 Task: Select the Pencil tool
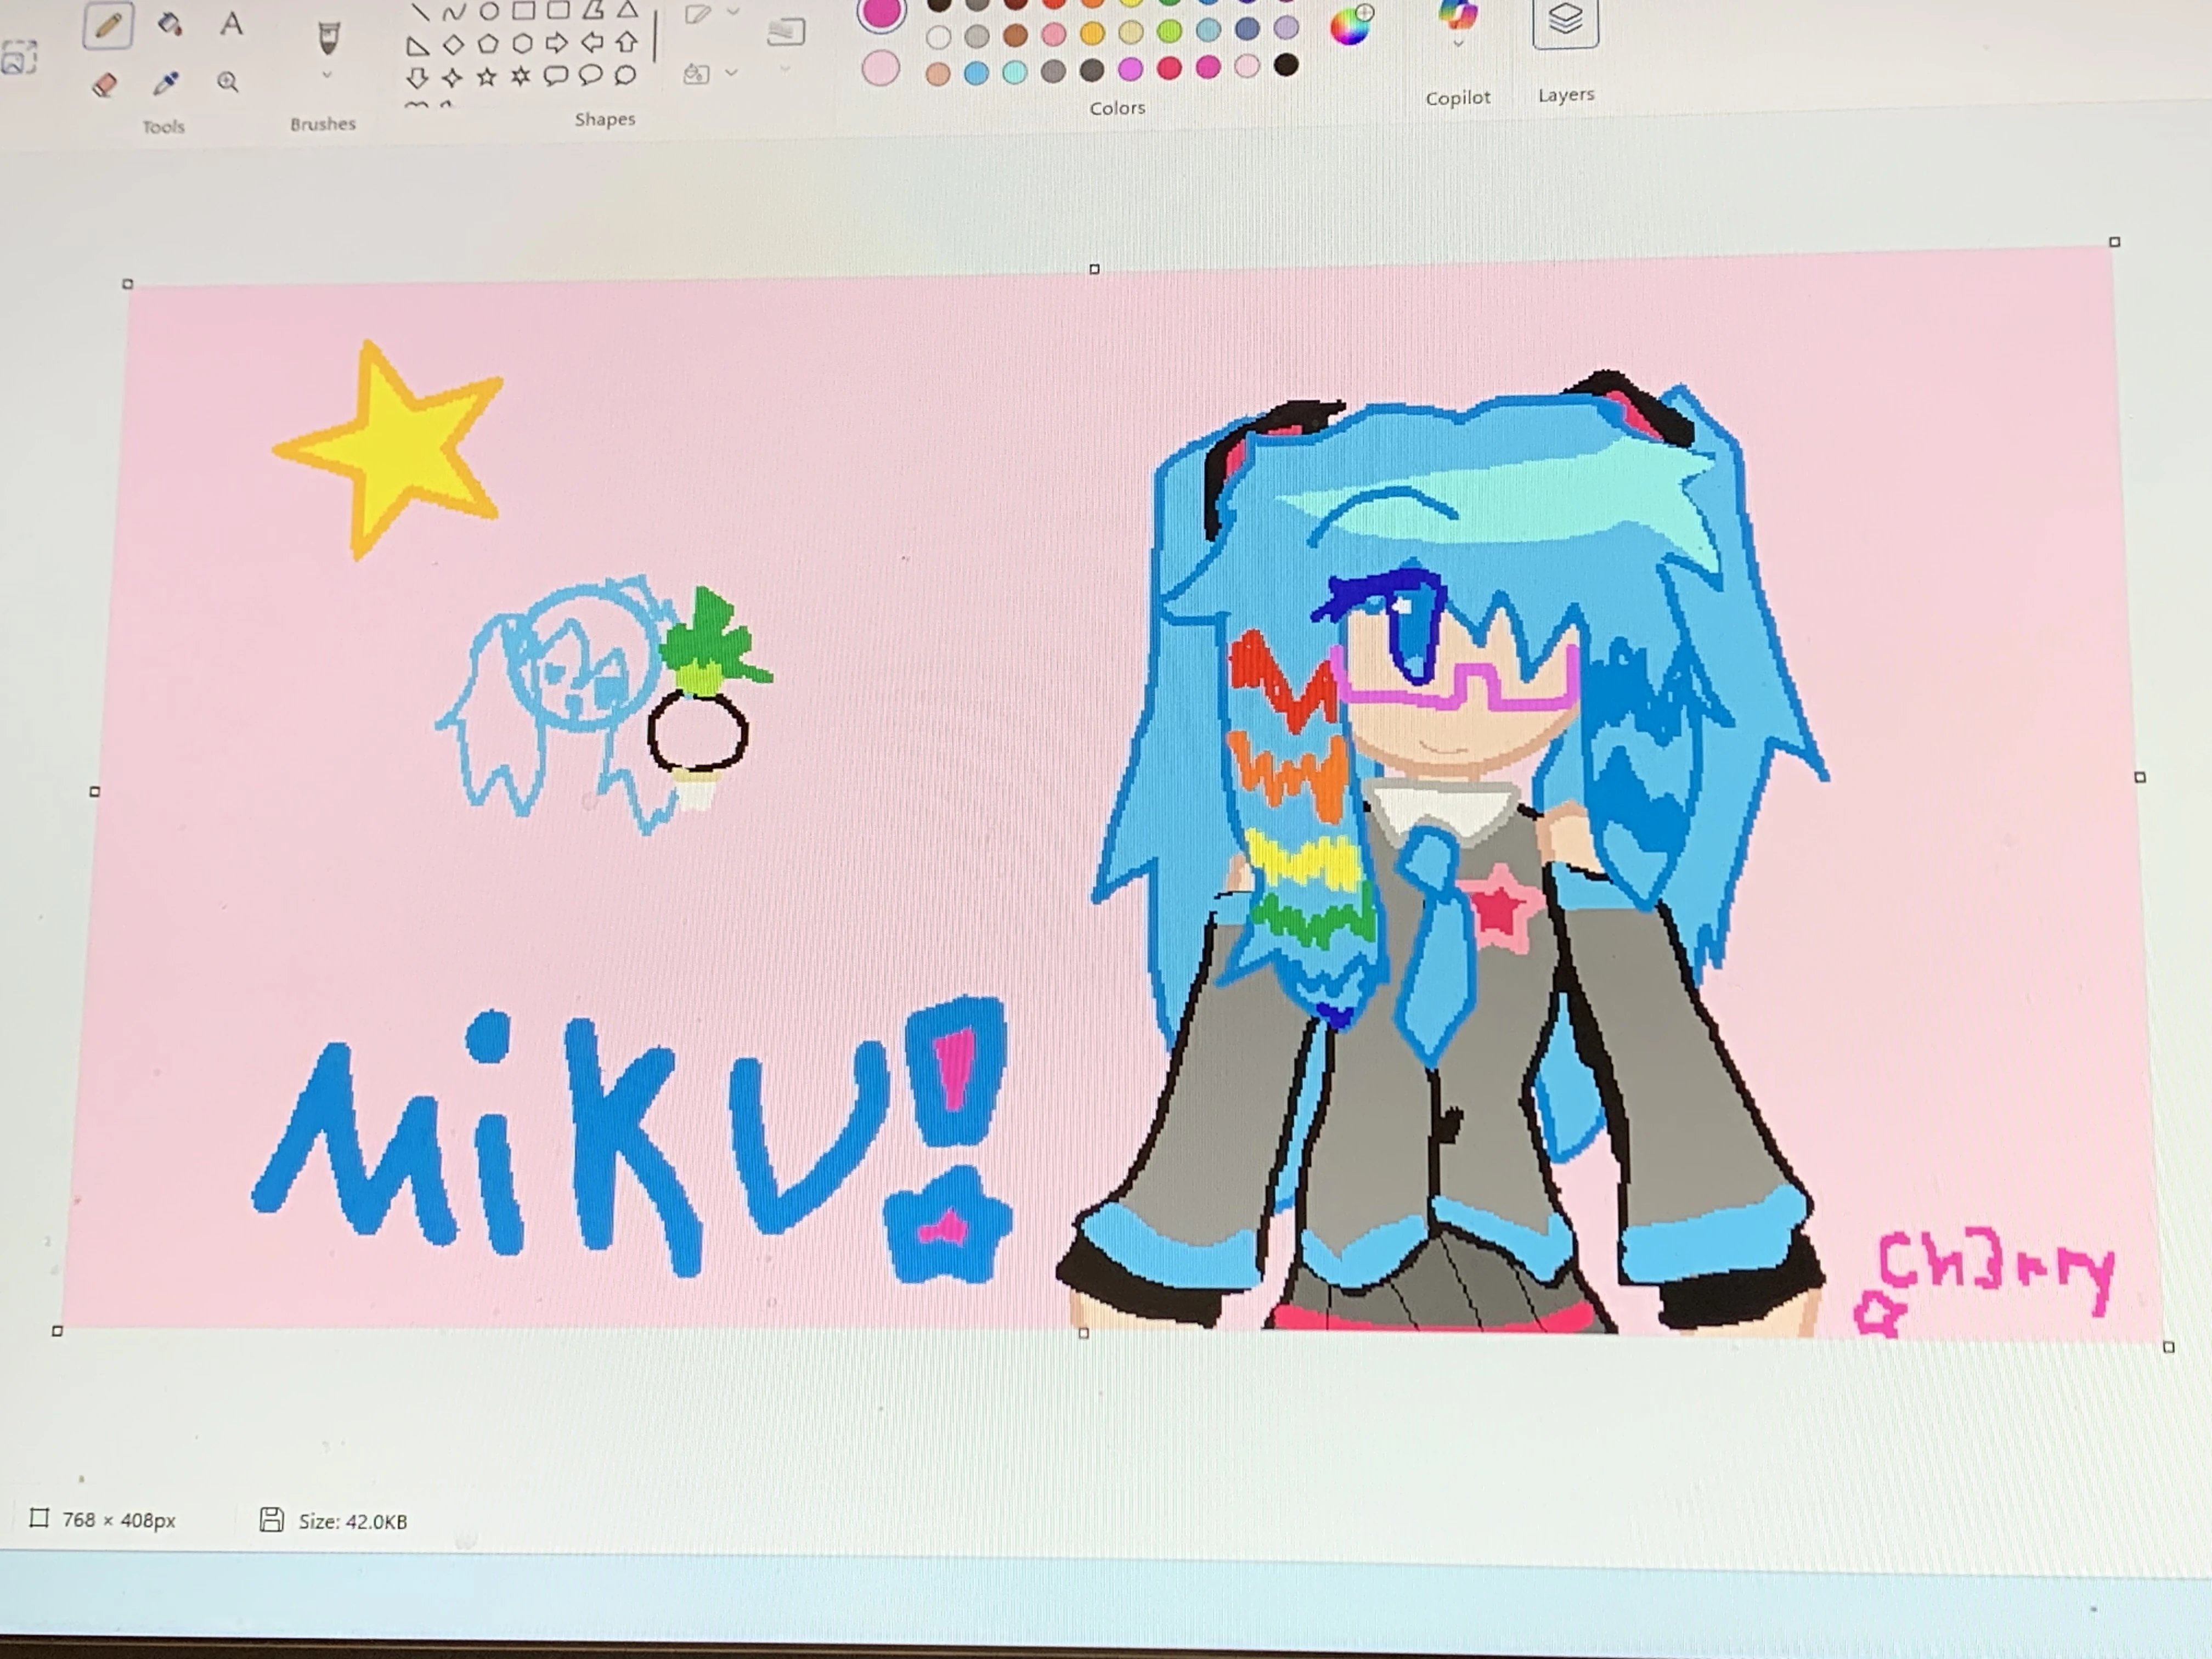(109, 25)
